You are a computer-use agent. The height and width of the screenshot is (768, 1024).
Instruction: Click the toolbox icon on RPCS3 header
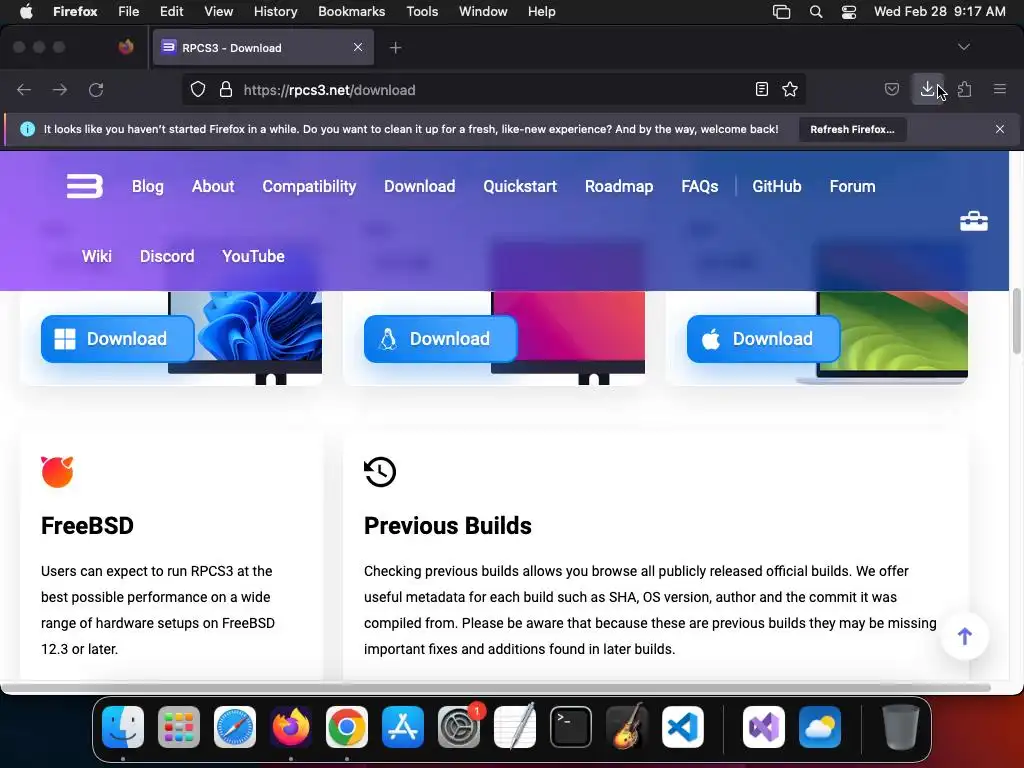974,221
